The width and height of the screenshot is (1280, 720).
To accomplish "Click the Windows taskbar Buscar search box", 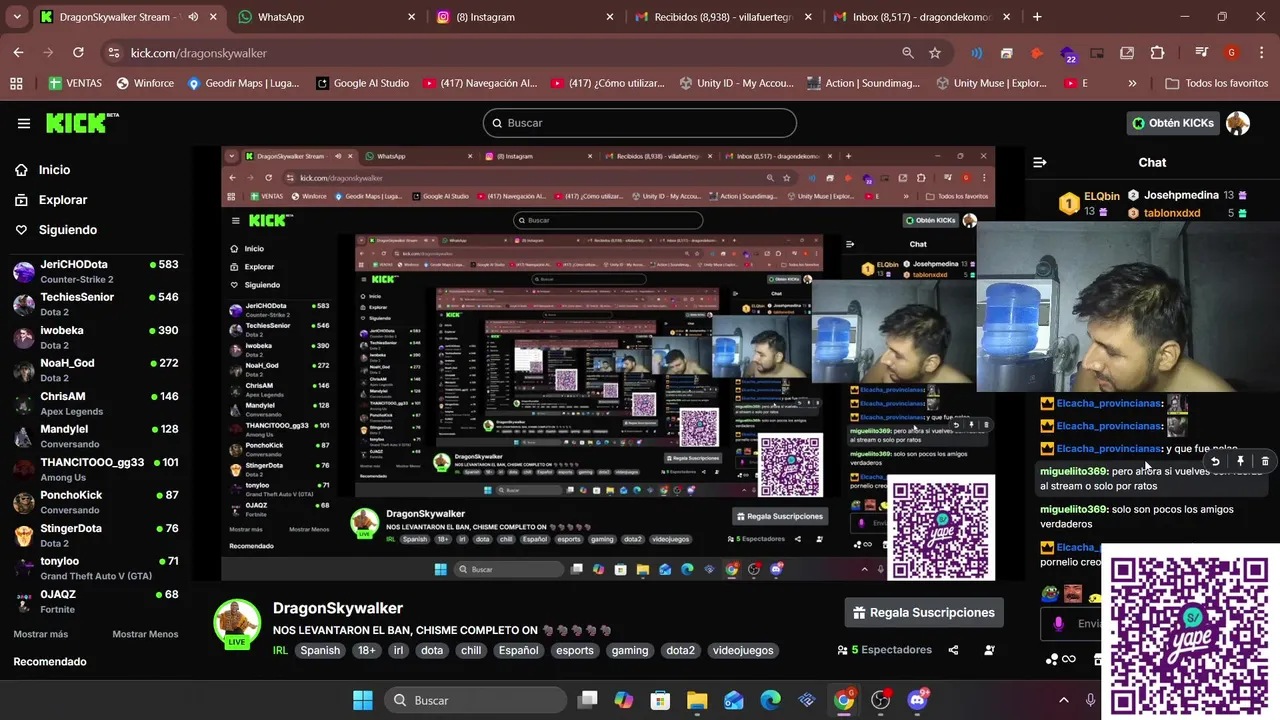I will (x=475, y=700).
